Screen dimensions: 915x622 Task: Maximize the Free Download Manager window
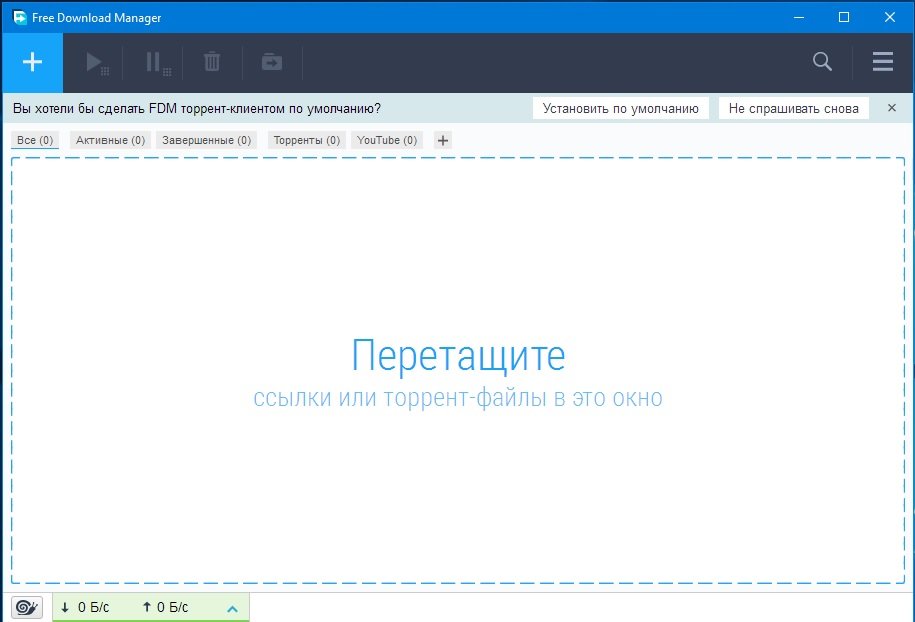point(844,18)
